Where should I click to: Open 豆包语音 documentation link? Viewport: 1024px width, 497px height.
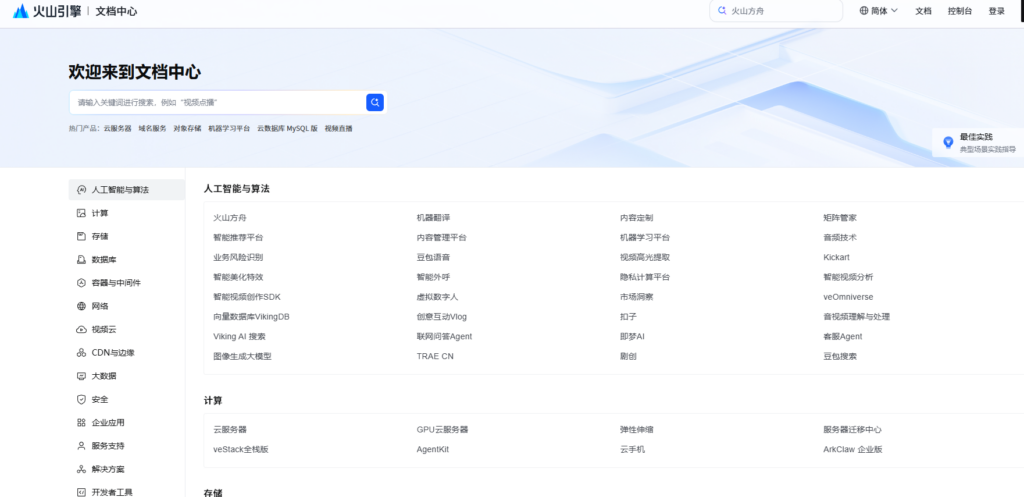[x=434, y=257]
